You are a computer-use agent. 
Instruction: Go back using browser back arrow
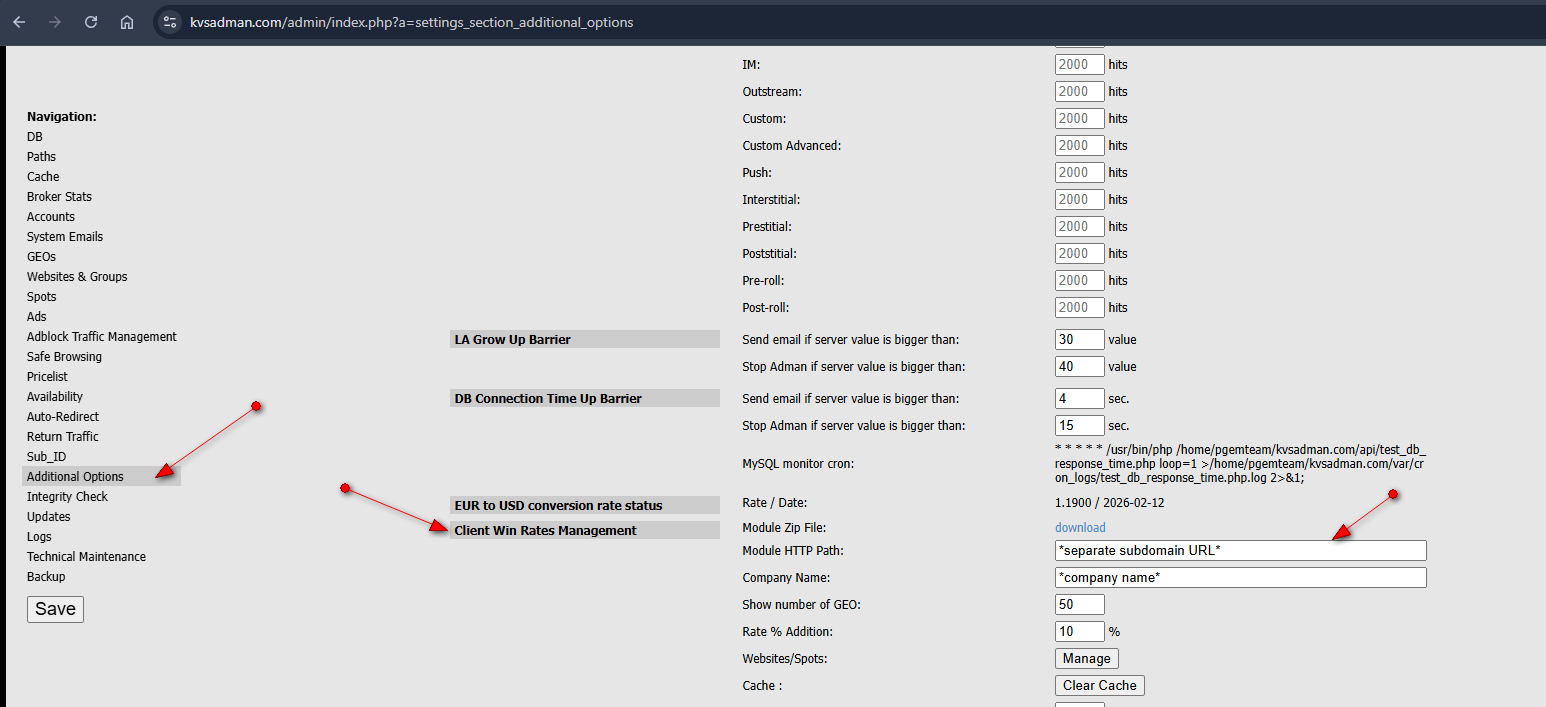click(19, 21)
